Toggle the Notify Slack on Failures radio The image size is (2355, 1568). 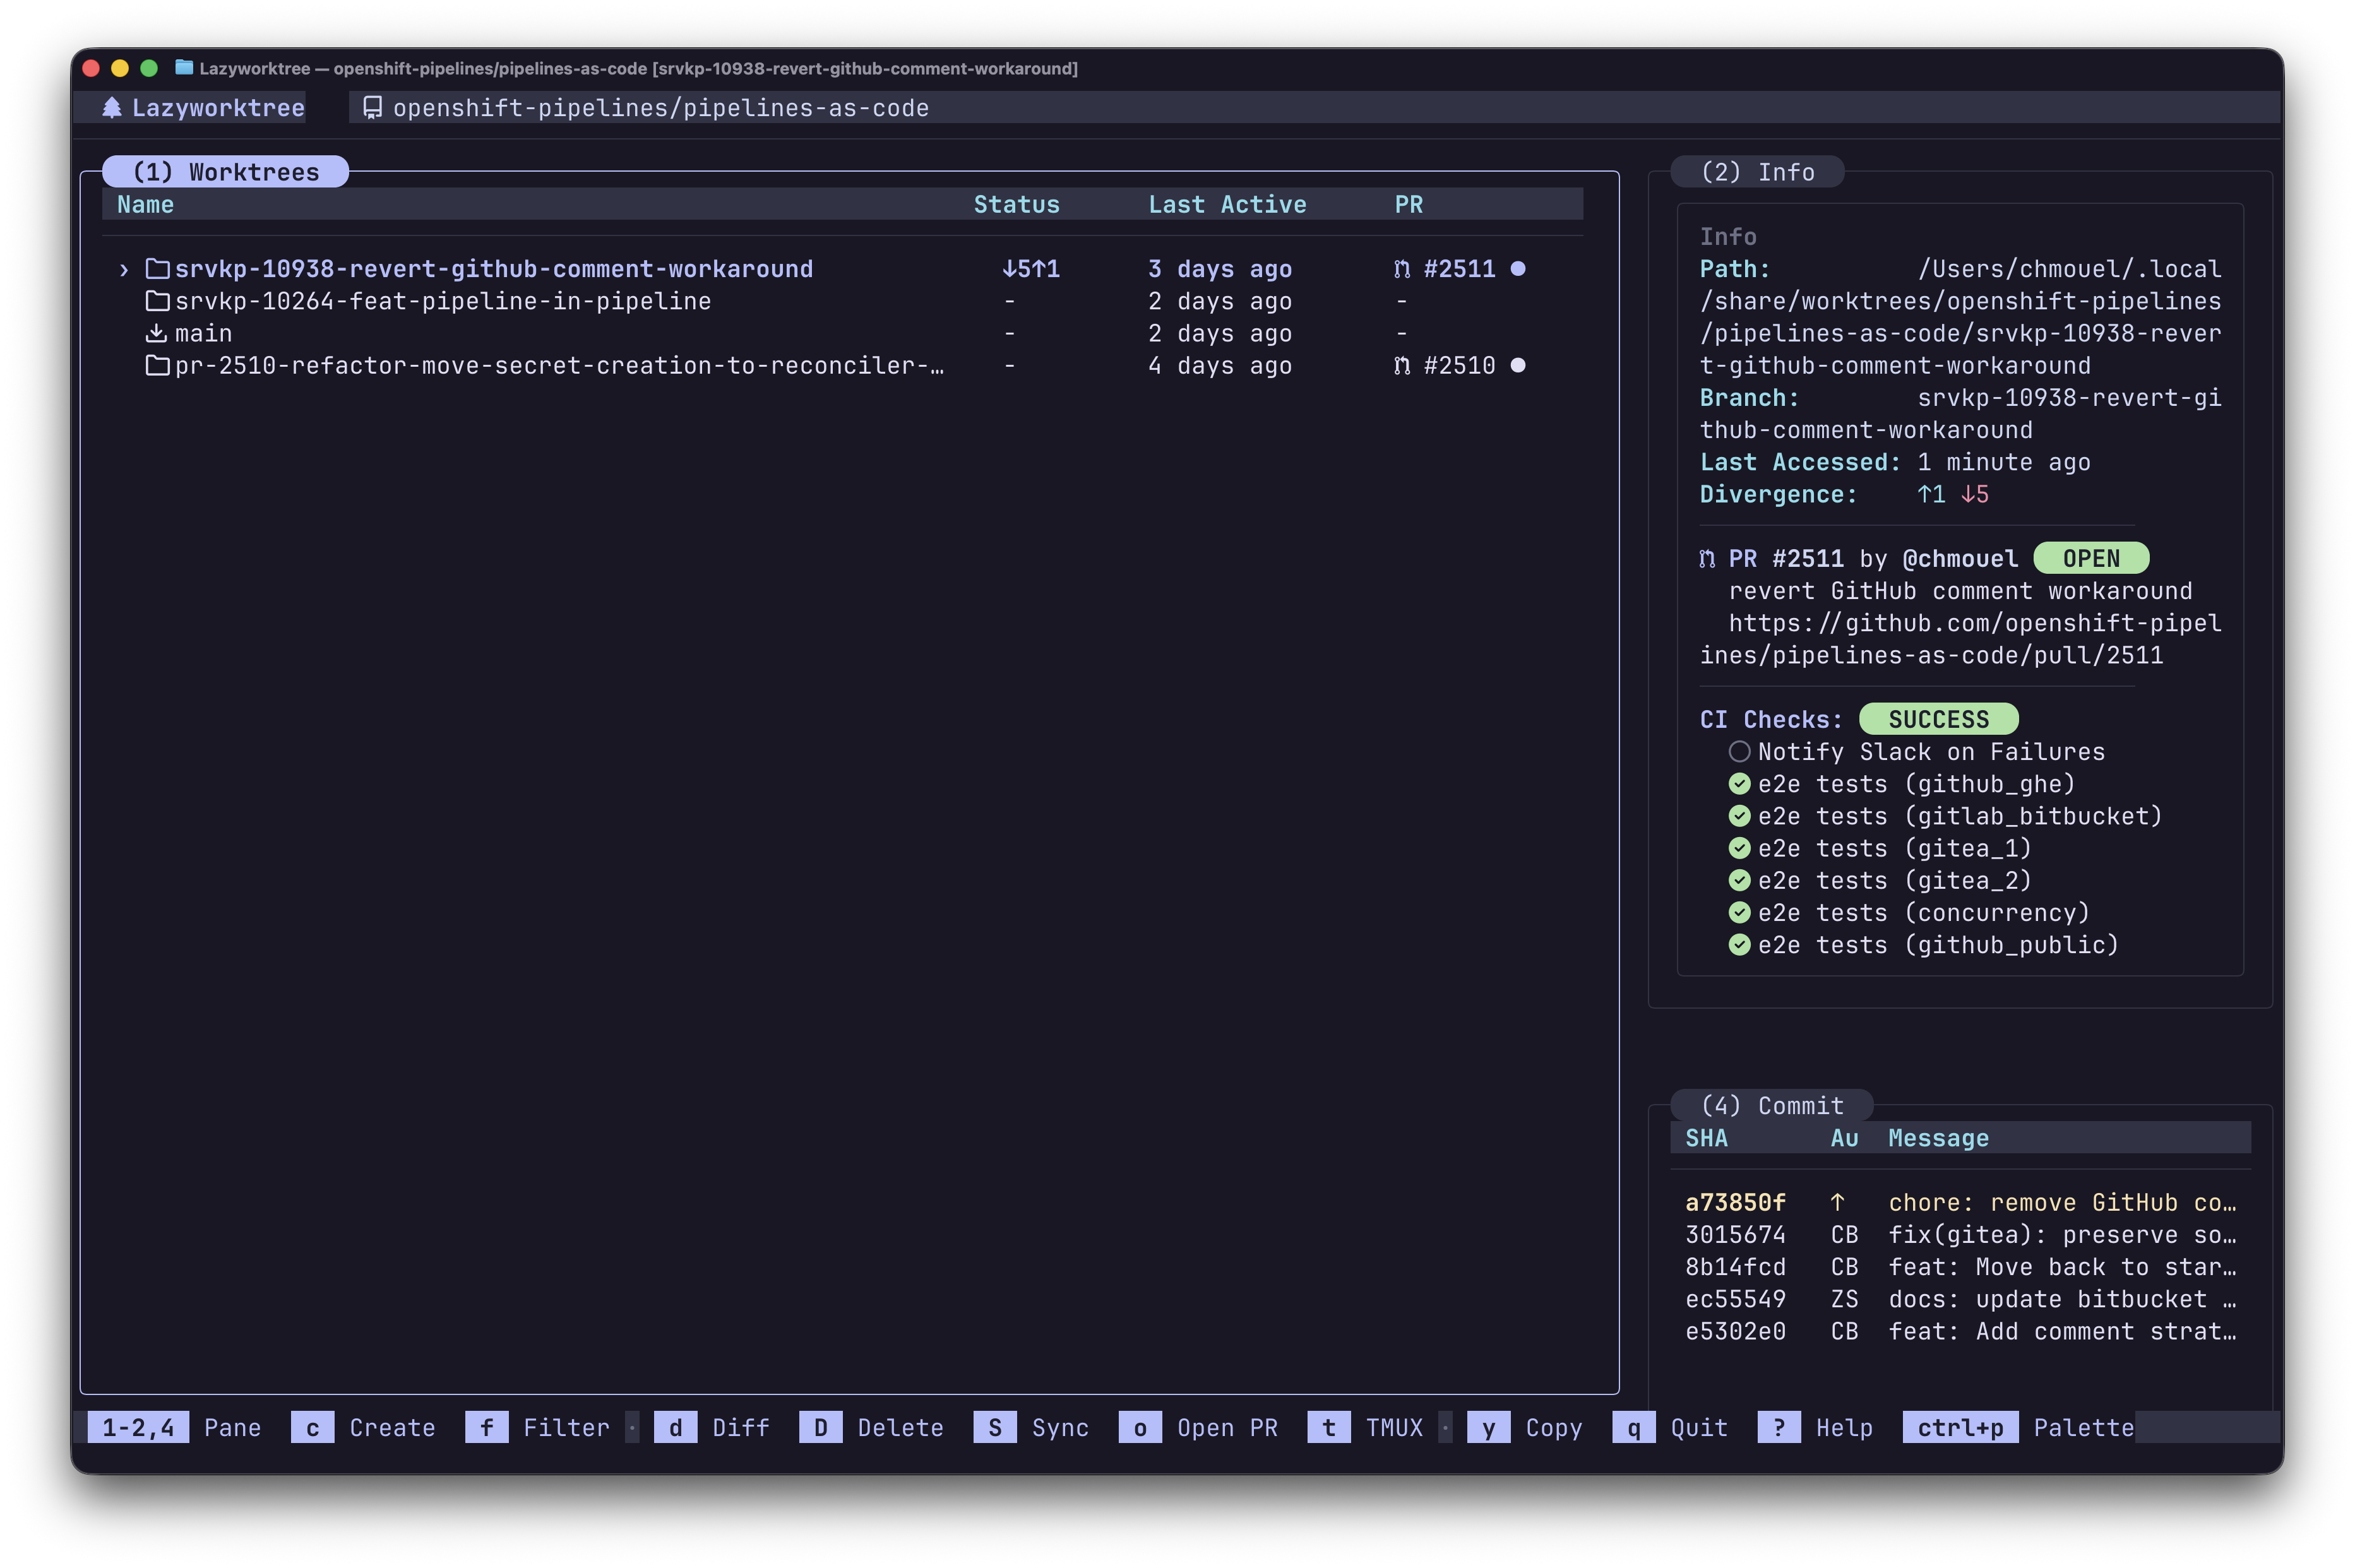[x=1740, y=751]
